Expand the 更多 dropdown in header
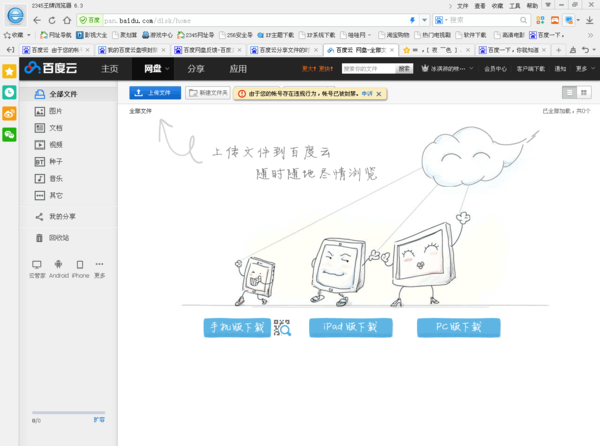This screenshot has height=446, width=600. [x=585, y=68]
